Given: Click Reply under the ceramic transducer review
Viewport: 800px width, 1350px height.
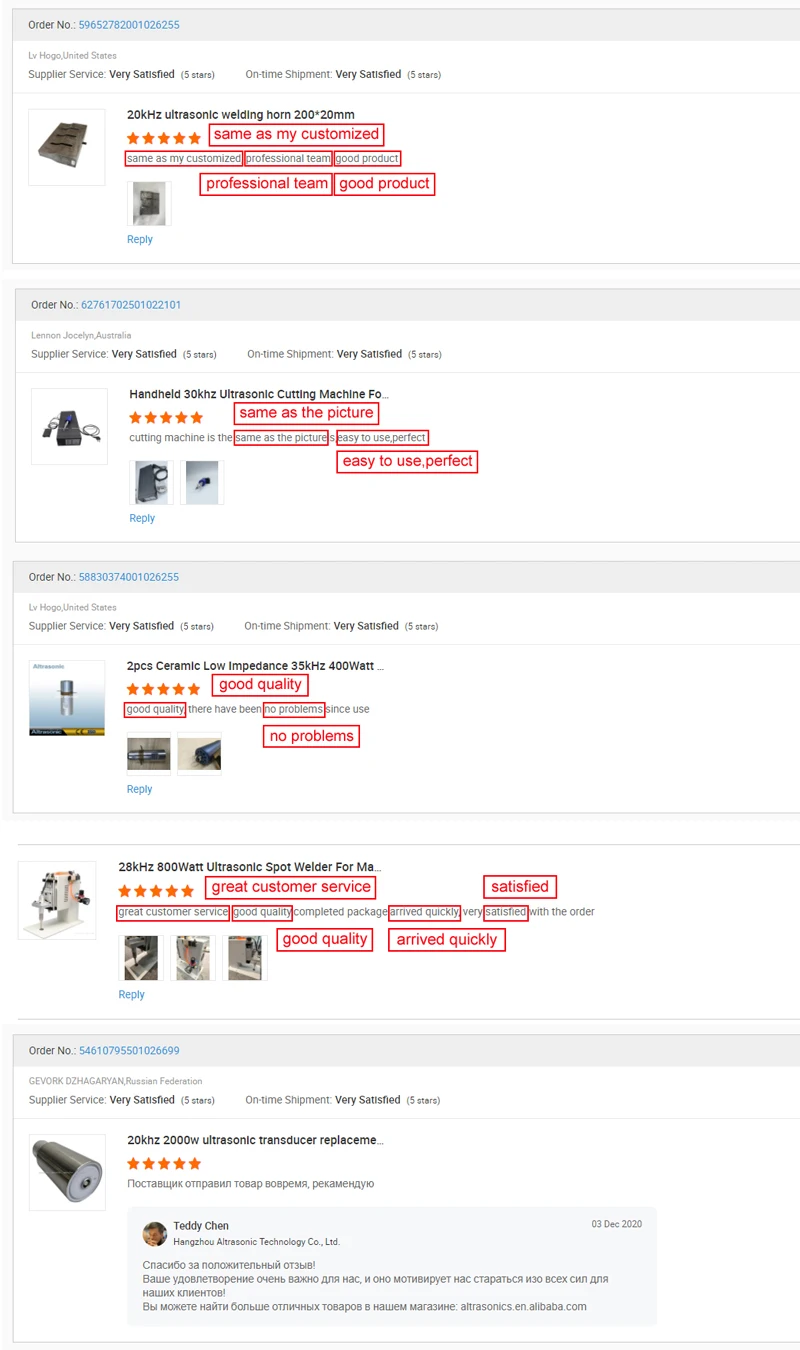Looking at the screenshot, I should coord(140,789).
